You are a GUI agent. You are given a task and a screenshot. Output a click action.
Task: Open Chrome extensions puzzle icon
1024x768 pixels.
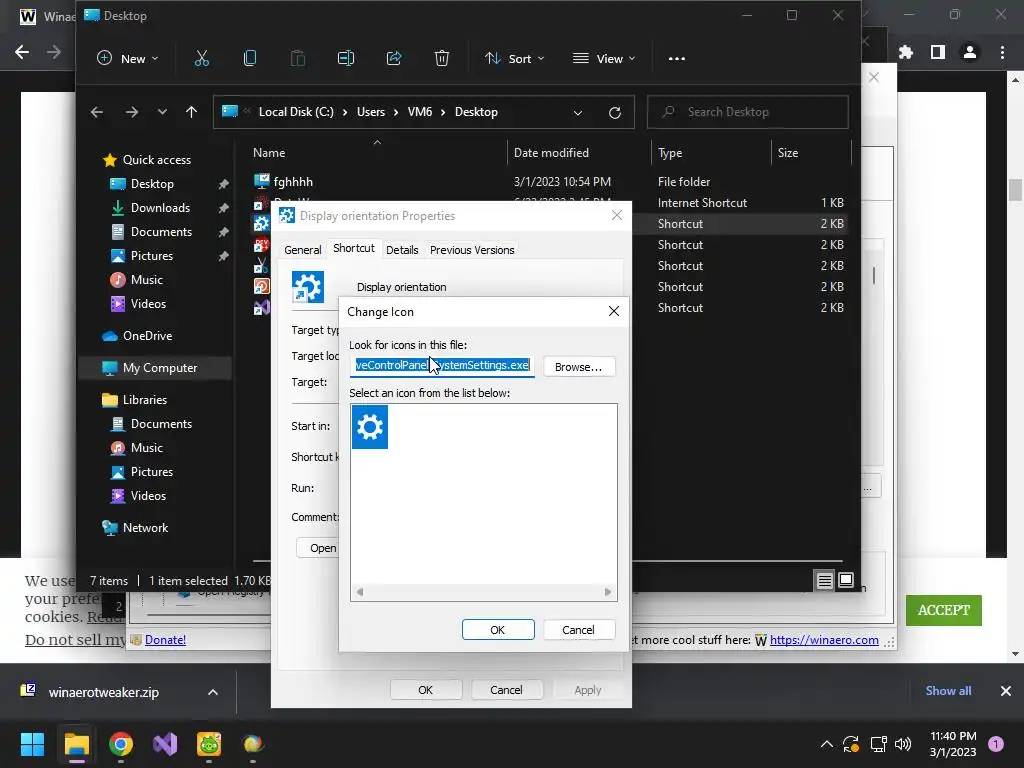[x=906, y=52]
